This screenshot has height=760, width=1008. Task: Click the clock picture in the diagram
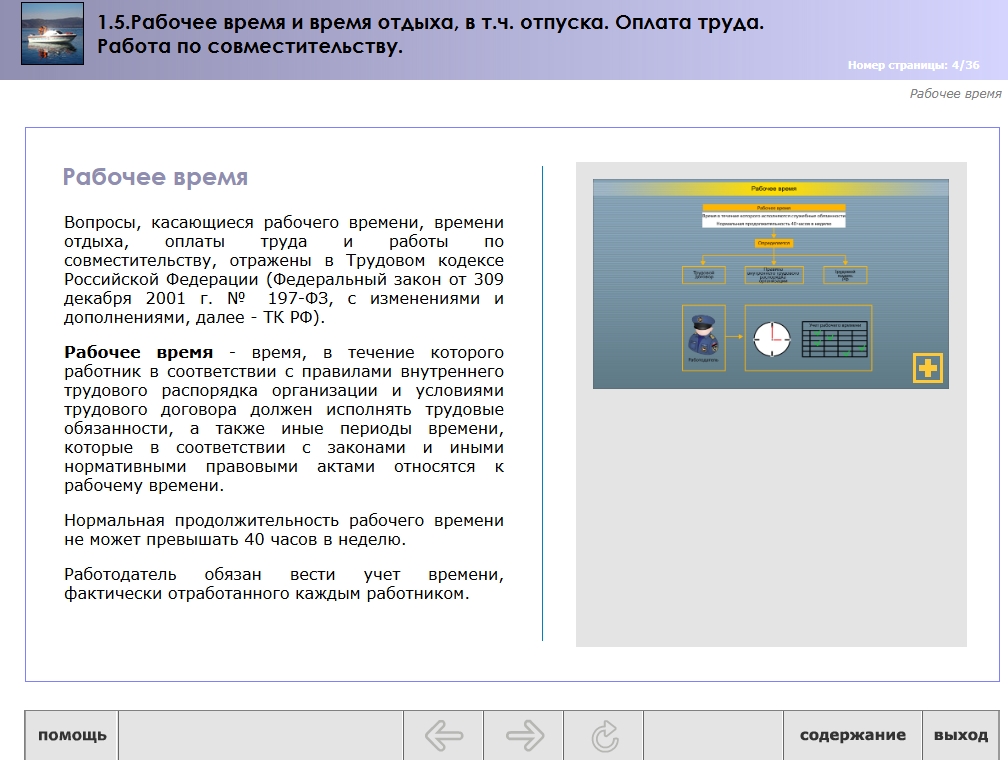coord(771,338)
